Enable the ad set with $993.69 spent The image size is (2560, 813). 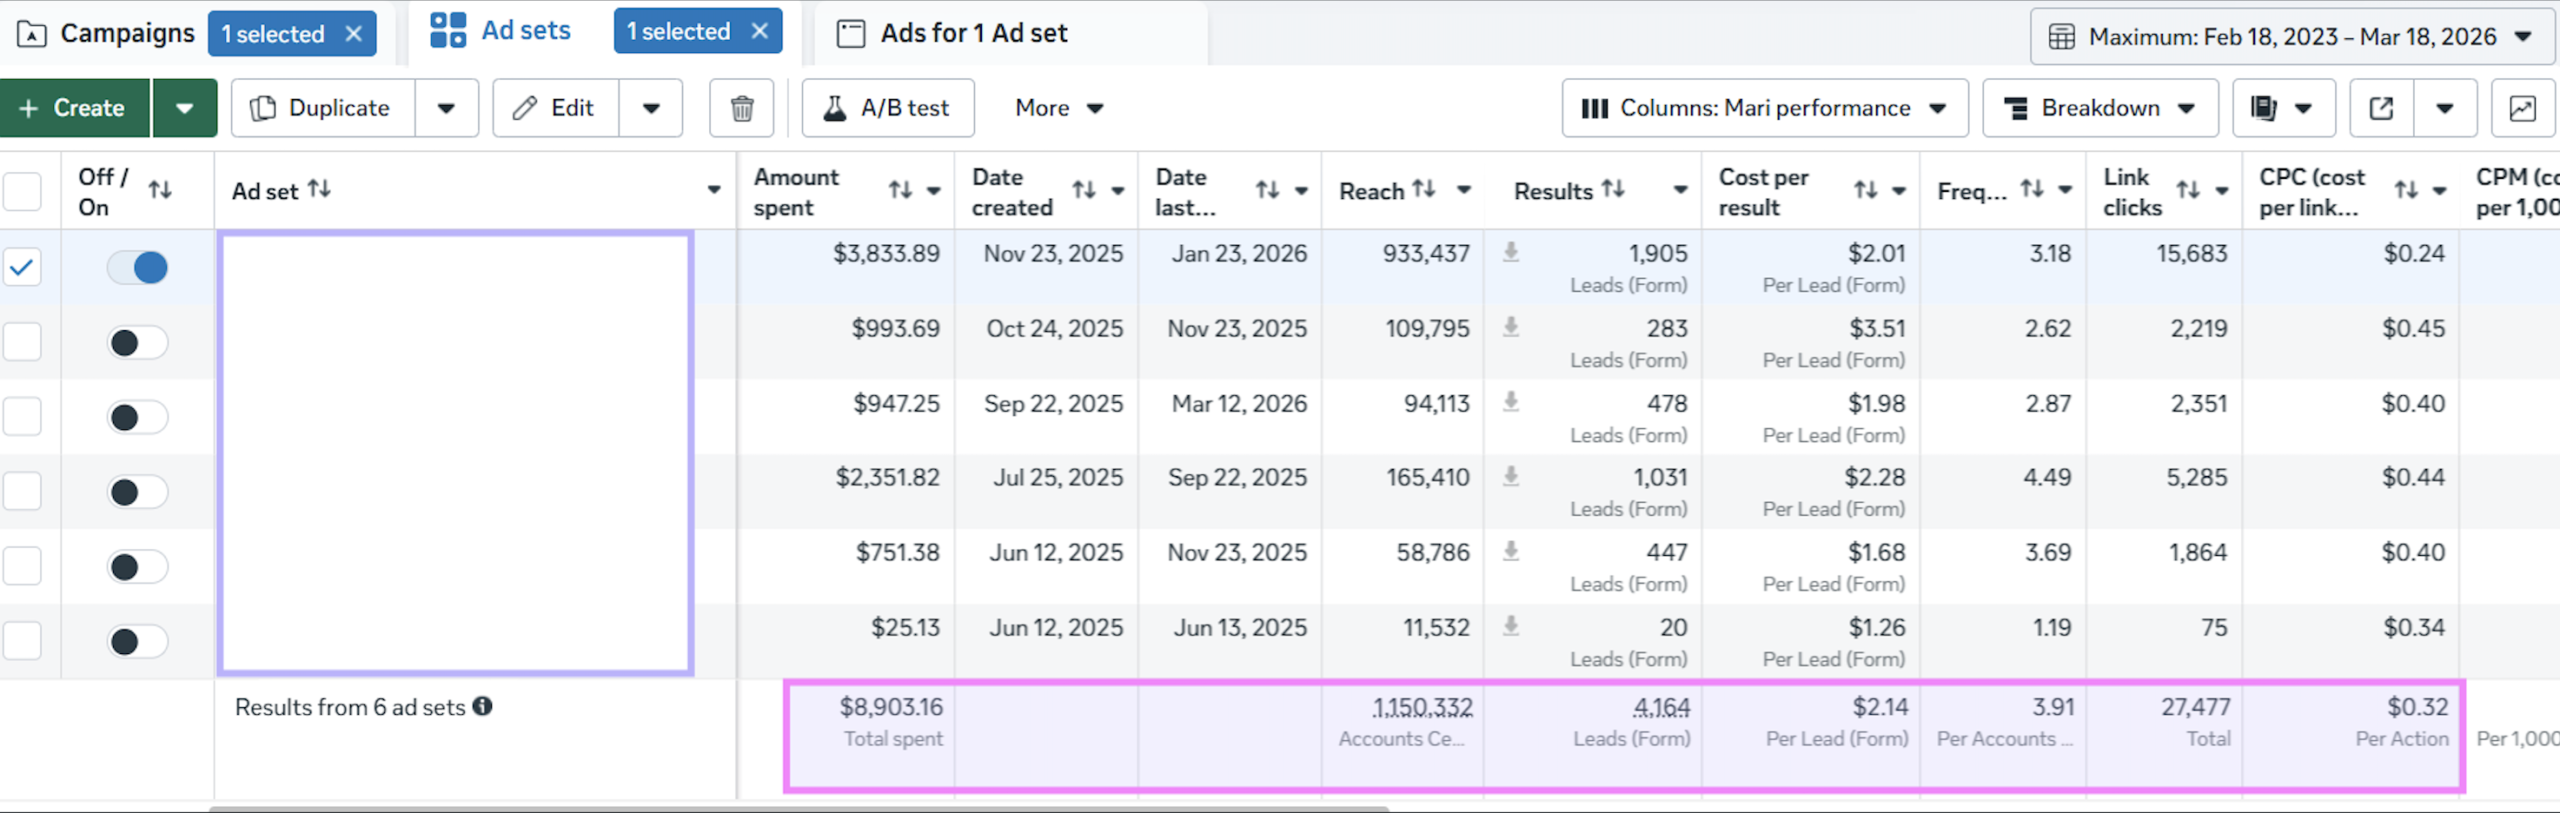(x=138, y=343)
